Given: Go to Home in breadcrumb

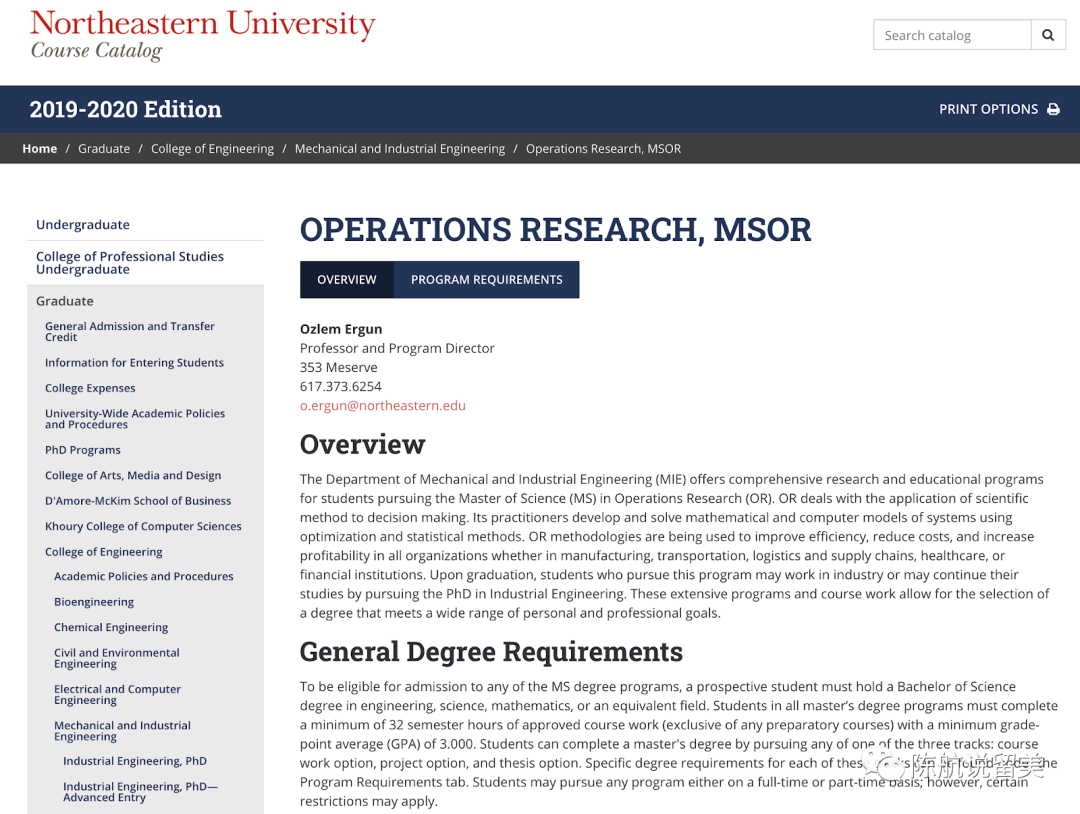Looking at the screenshot, I should coord(40,148).
